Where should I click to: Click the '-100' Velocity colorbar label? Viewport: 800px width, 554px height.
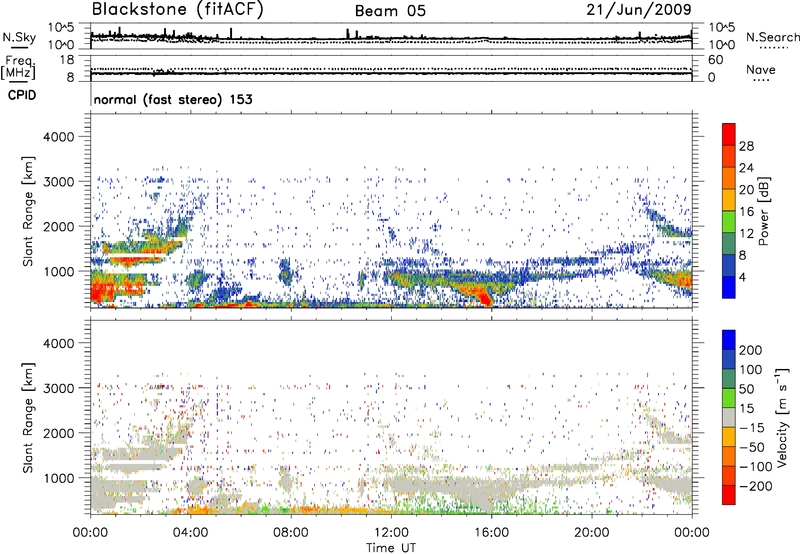click(755, 466)
